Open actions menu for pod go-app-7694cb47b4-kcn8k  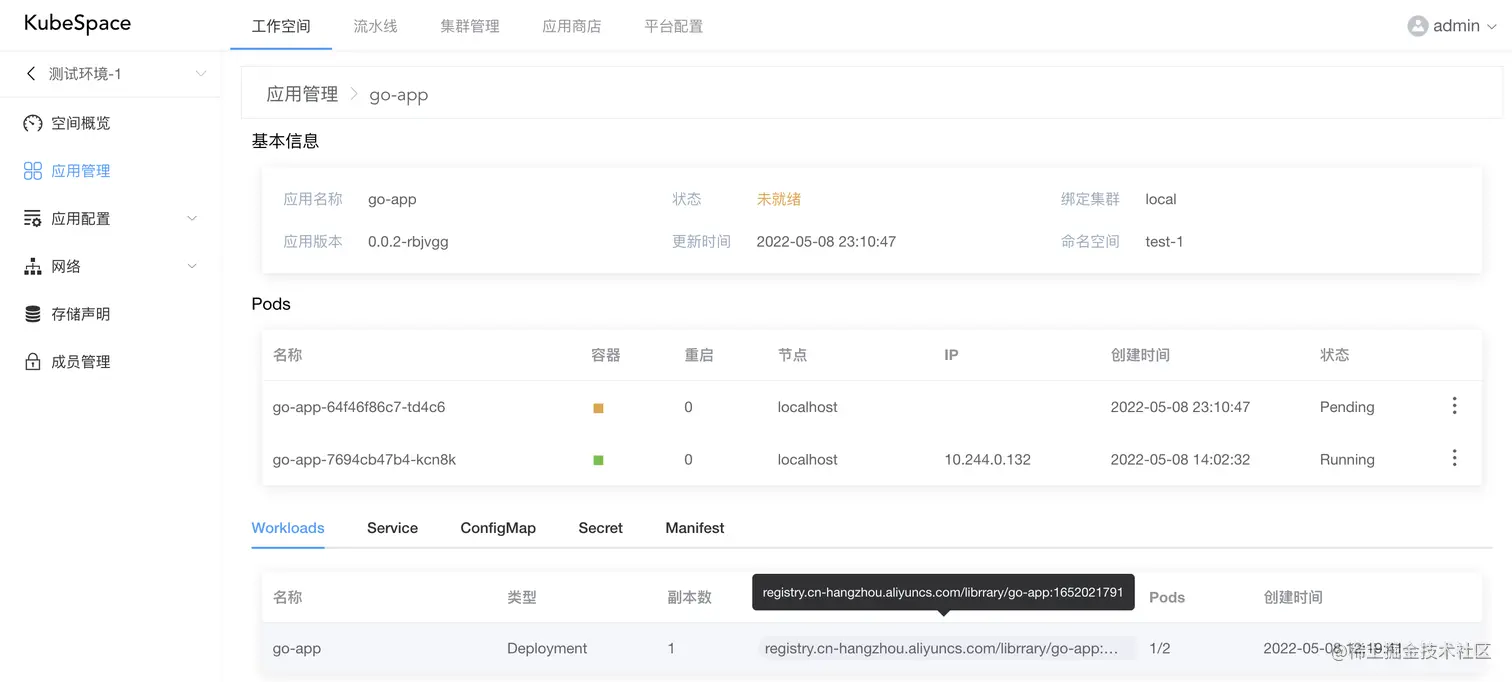click(x=1454, y=458)
